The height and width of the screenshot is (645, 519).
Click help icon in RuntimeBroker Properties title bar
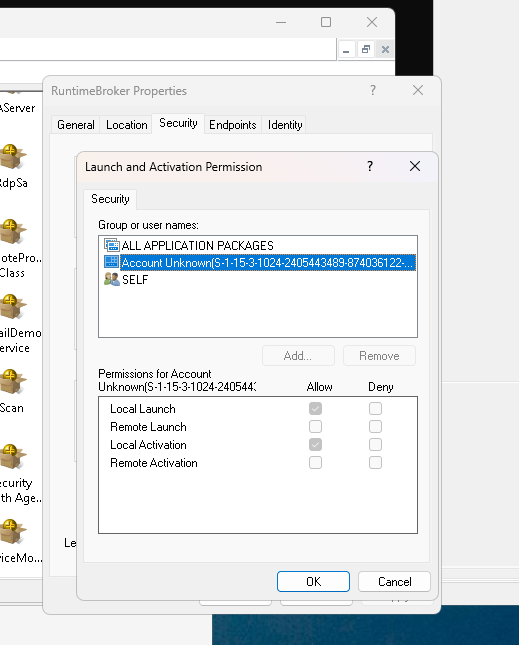[x=373, y=90]
